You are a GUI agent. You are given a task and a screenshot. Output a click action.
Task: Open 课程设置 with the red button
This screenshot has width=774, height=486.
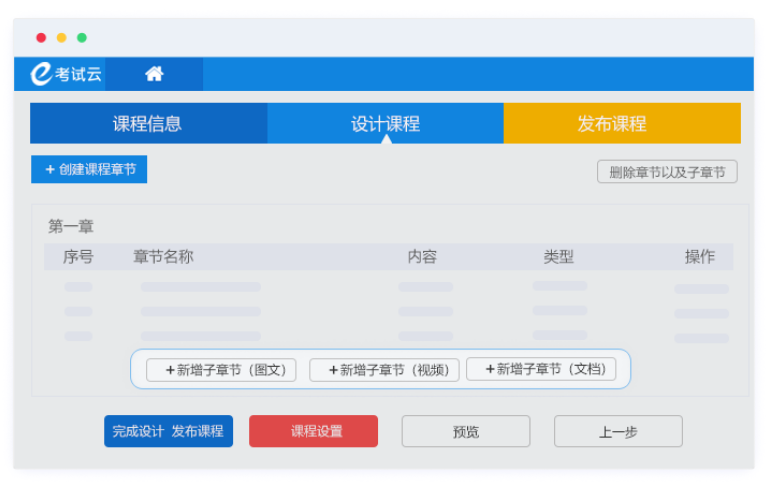313,431
